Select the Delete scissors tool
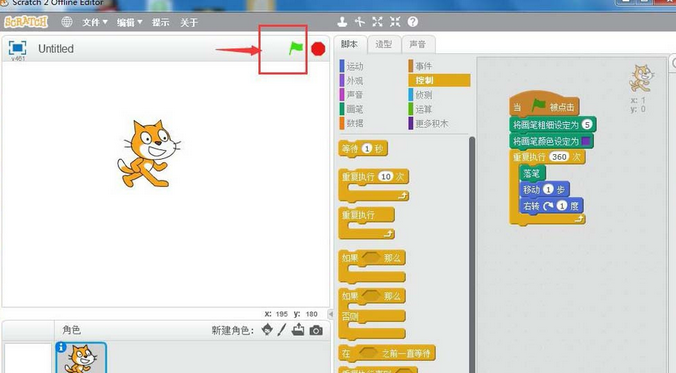The width and height of the screenshot is (676, 373). click(360, 22)
